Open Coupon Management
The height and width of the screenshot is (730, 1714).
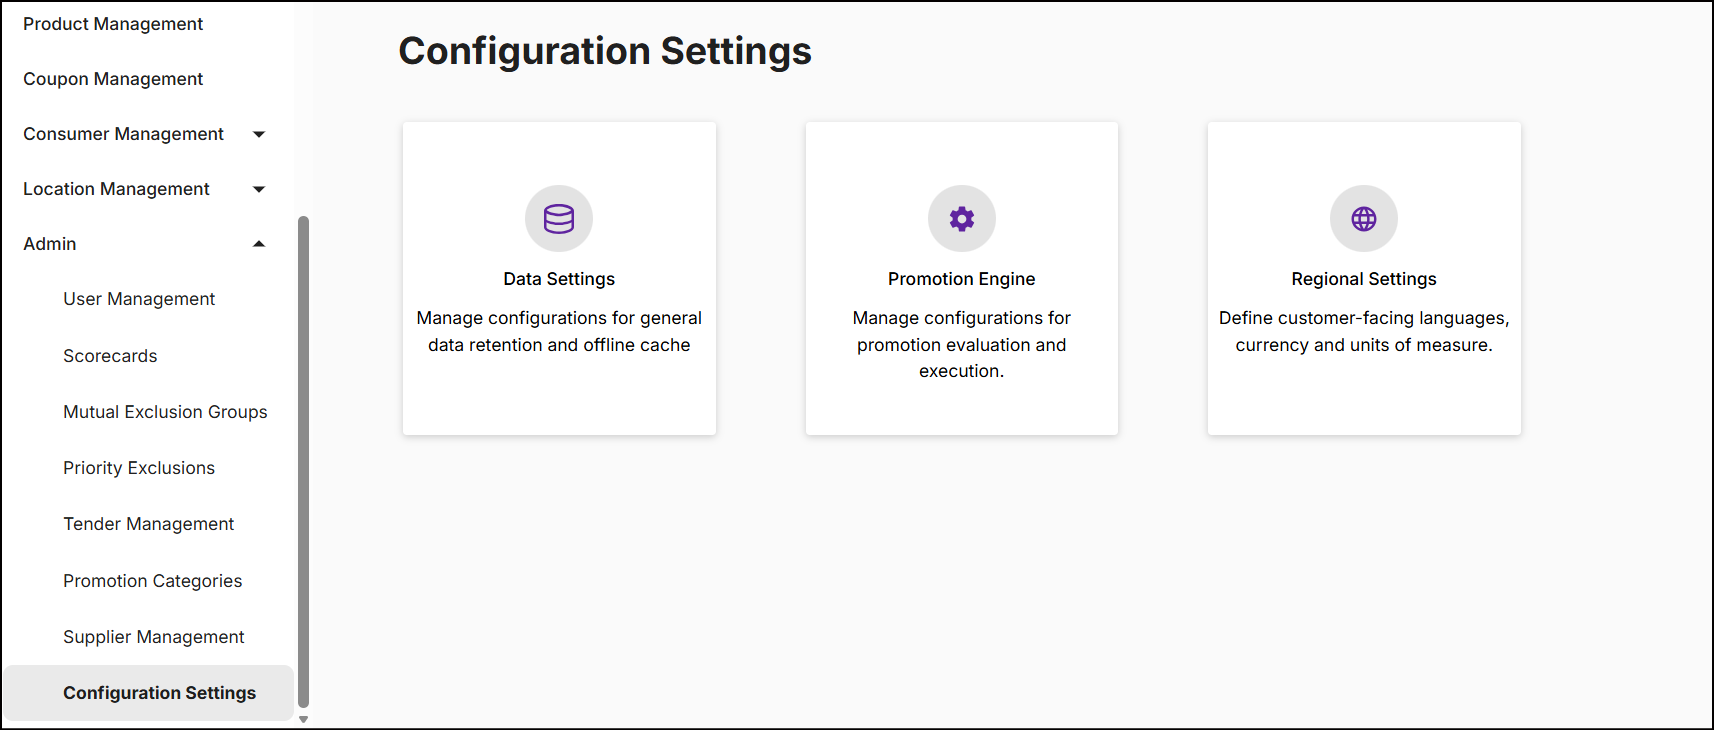coord(113,78)
